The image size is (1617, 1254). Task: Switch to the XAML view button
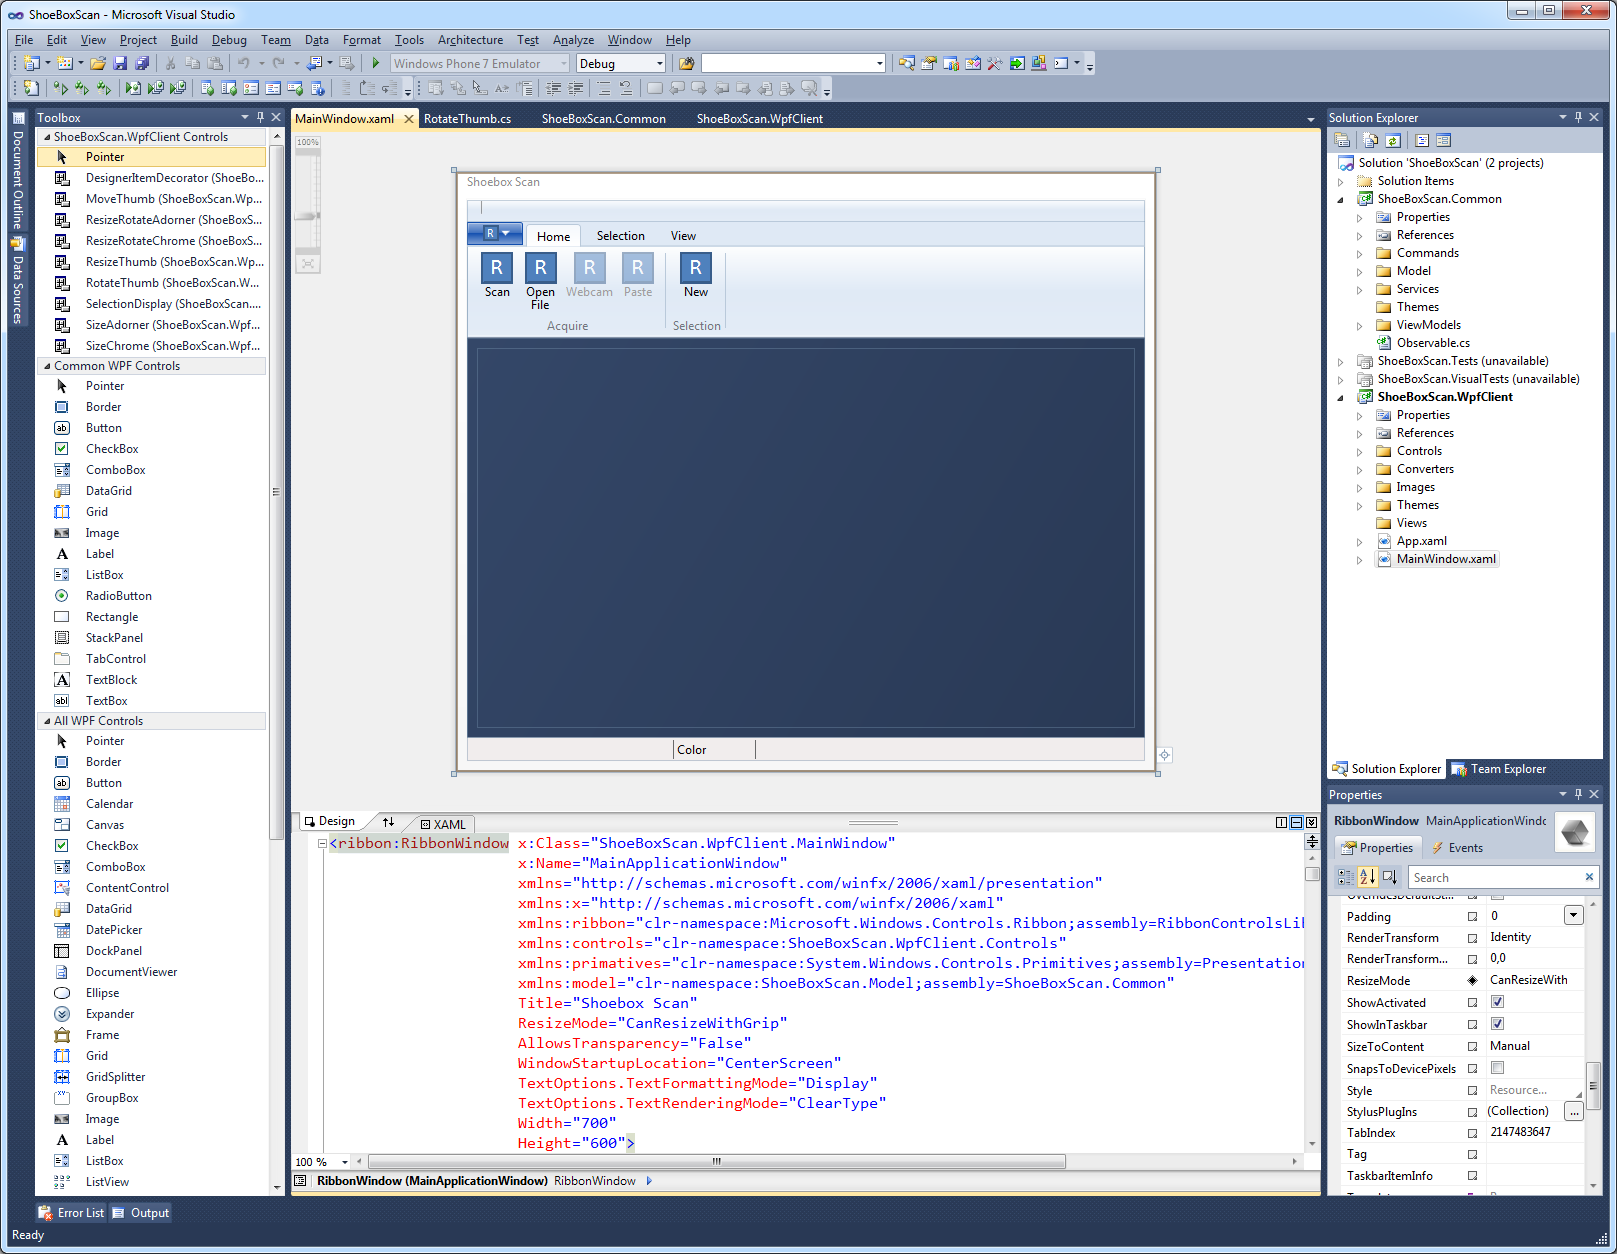coord(442,824)
